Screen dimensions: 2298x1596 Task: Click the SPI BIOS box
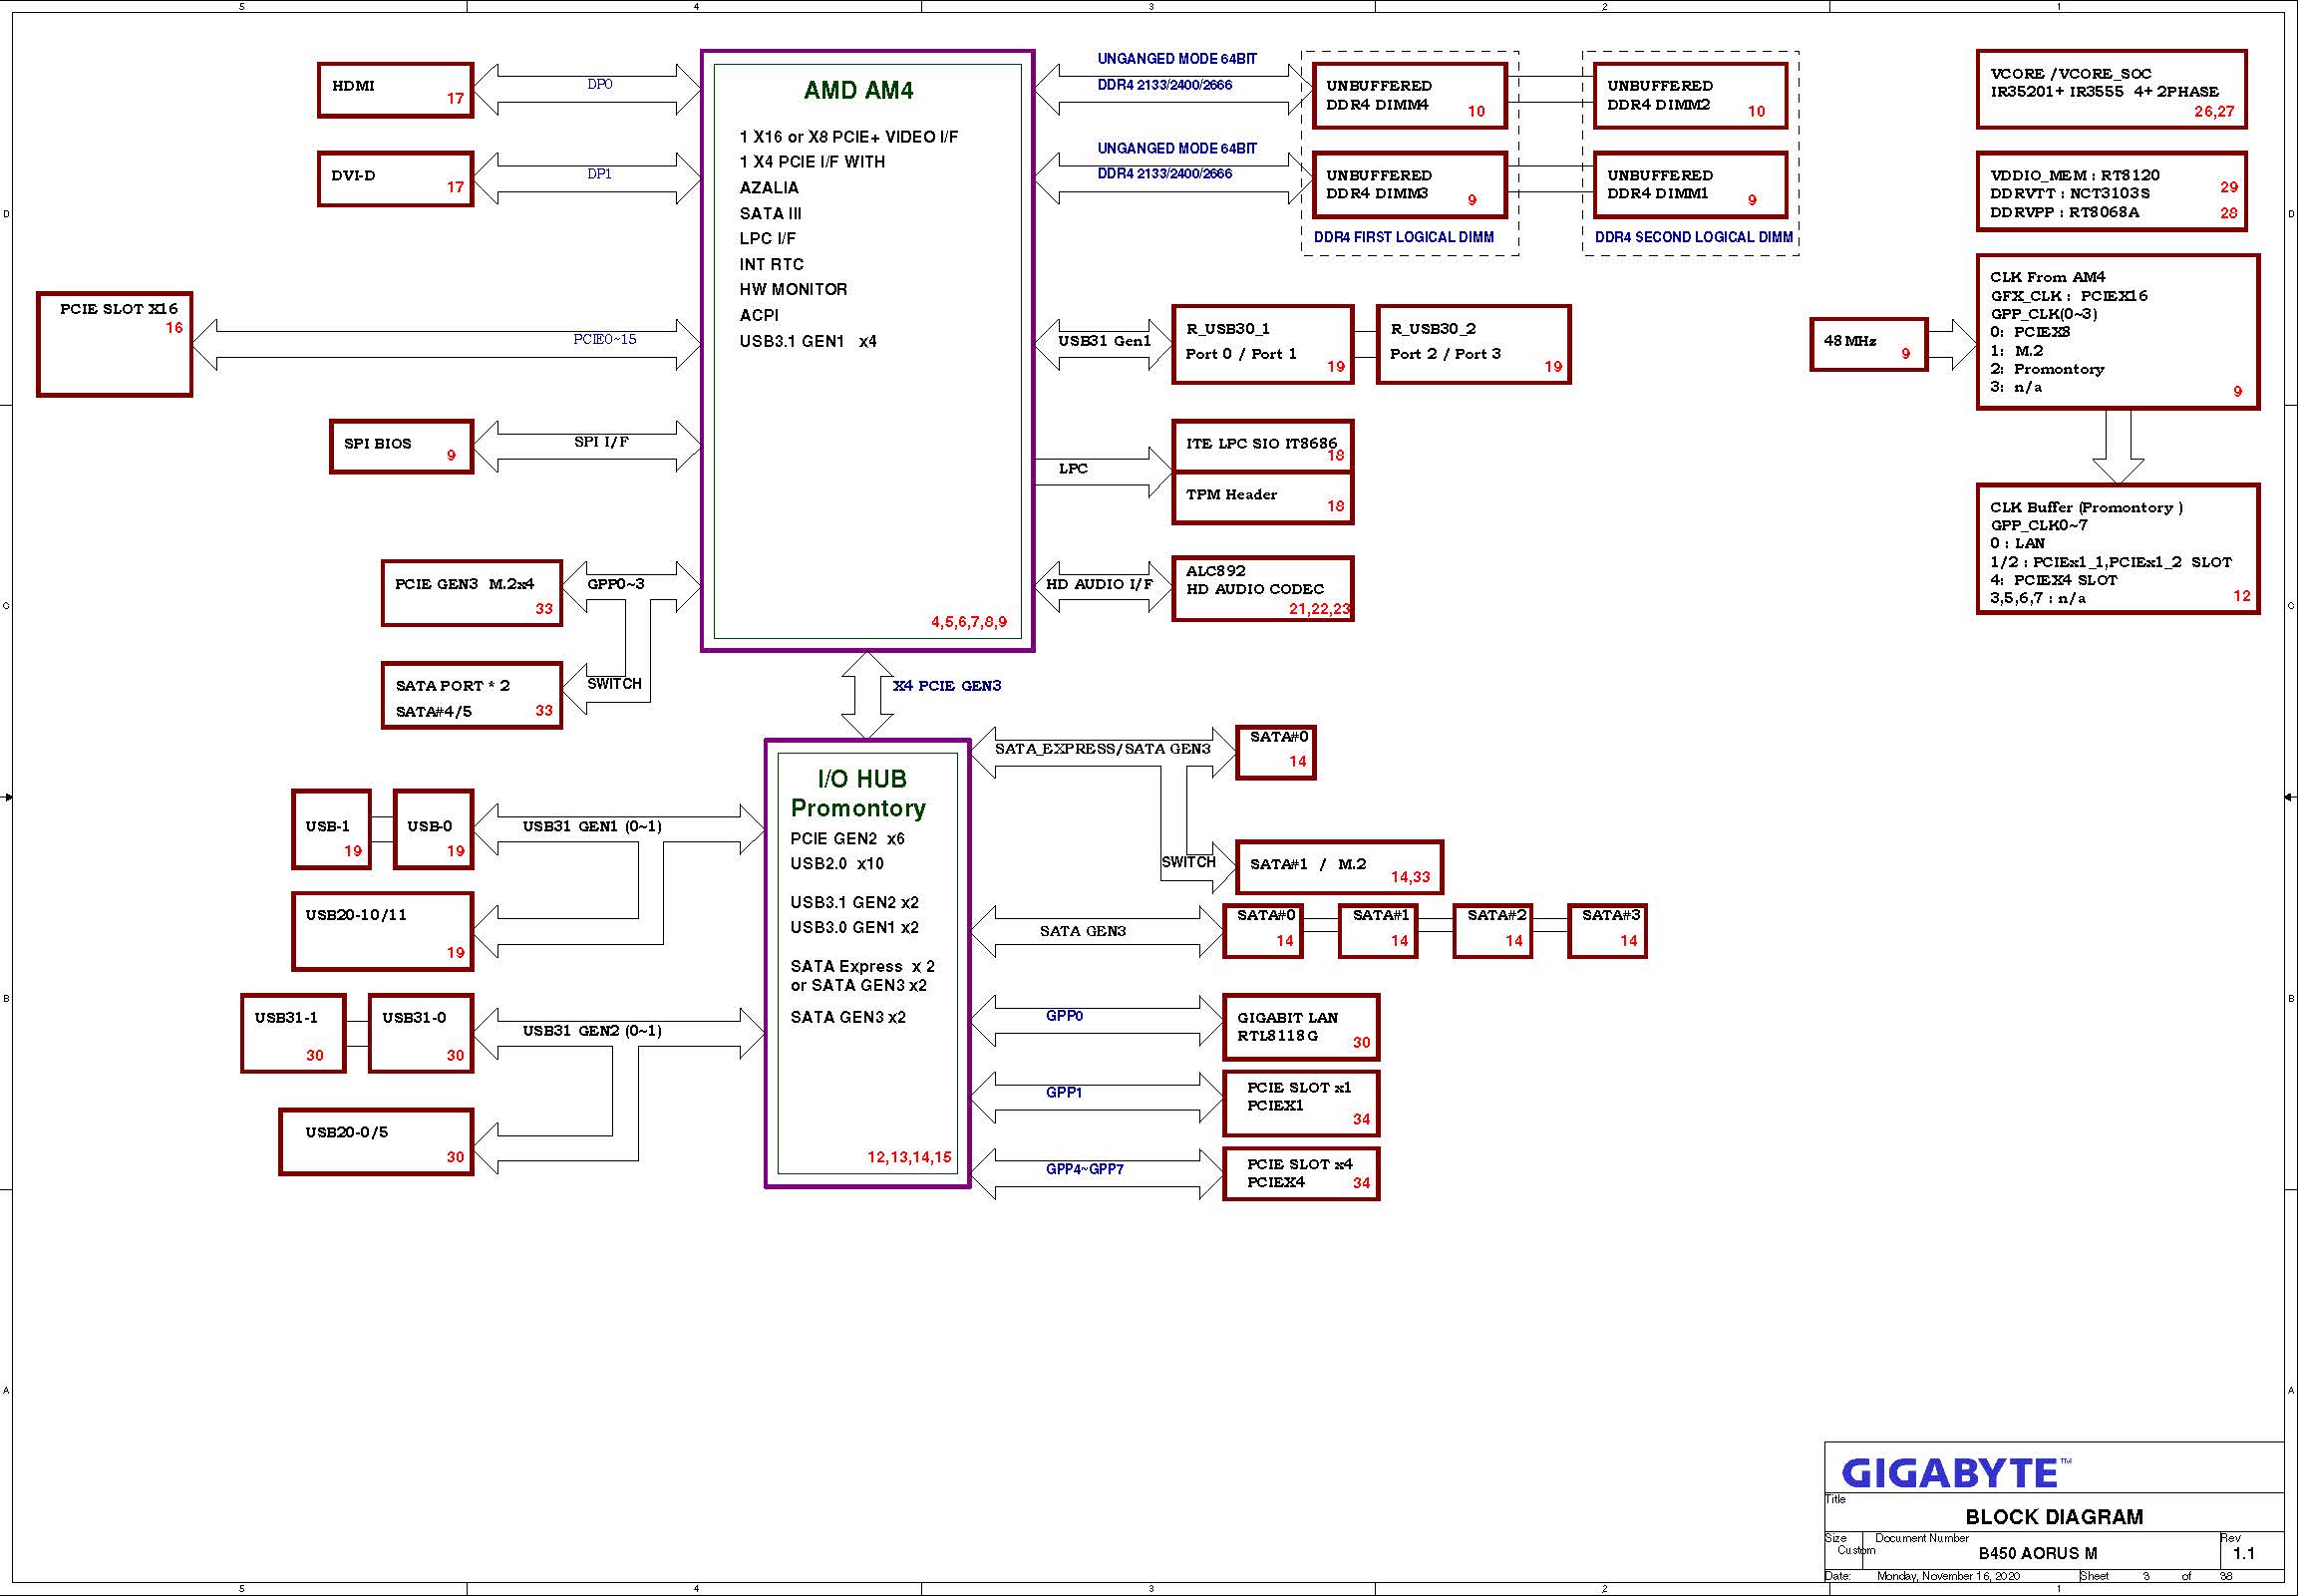(400, 446)
